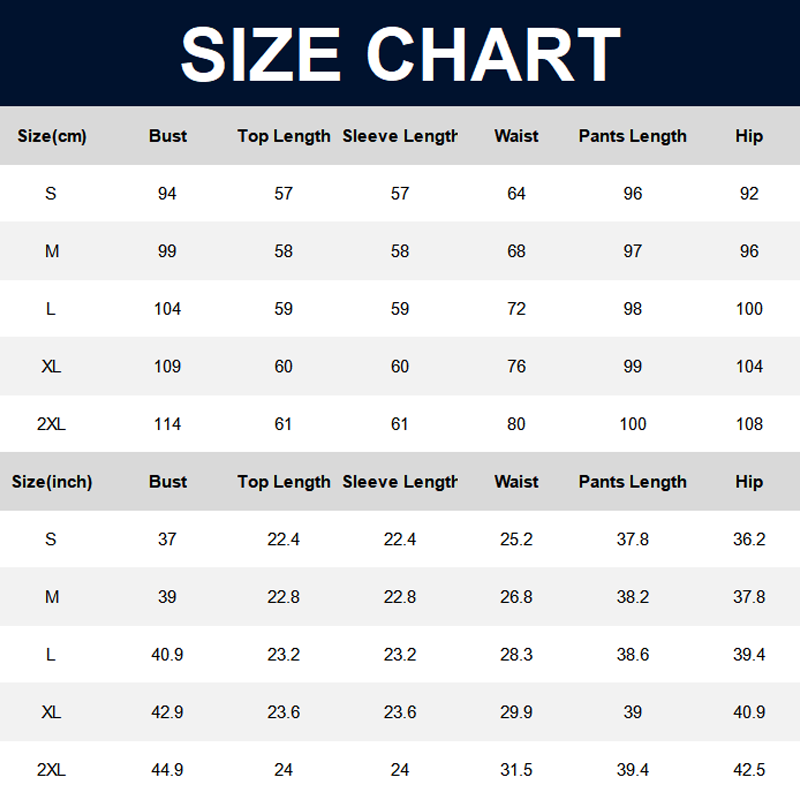This screenshot has height=800, width=800.
Task: Select the XL row label in inch table
Action: coord(51,712)
